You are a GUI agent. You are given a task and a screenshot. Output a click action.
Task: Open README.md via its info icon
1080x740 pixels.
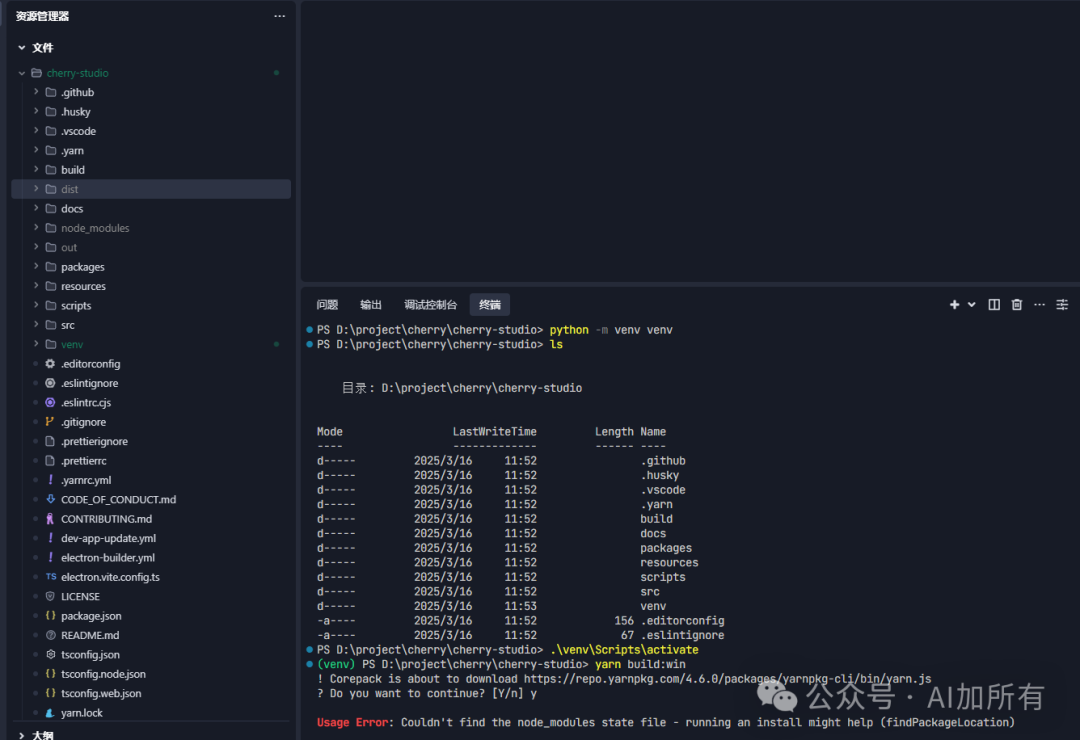(x=50, y=635)
